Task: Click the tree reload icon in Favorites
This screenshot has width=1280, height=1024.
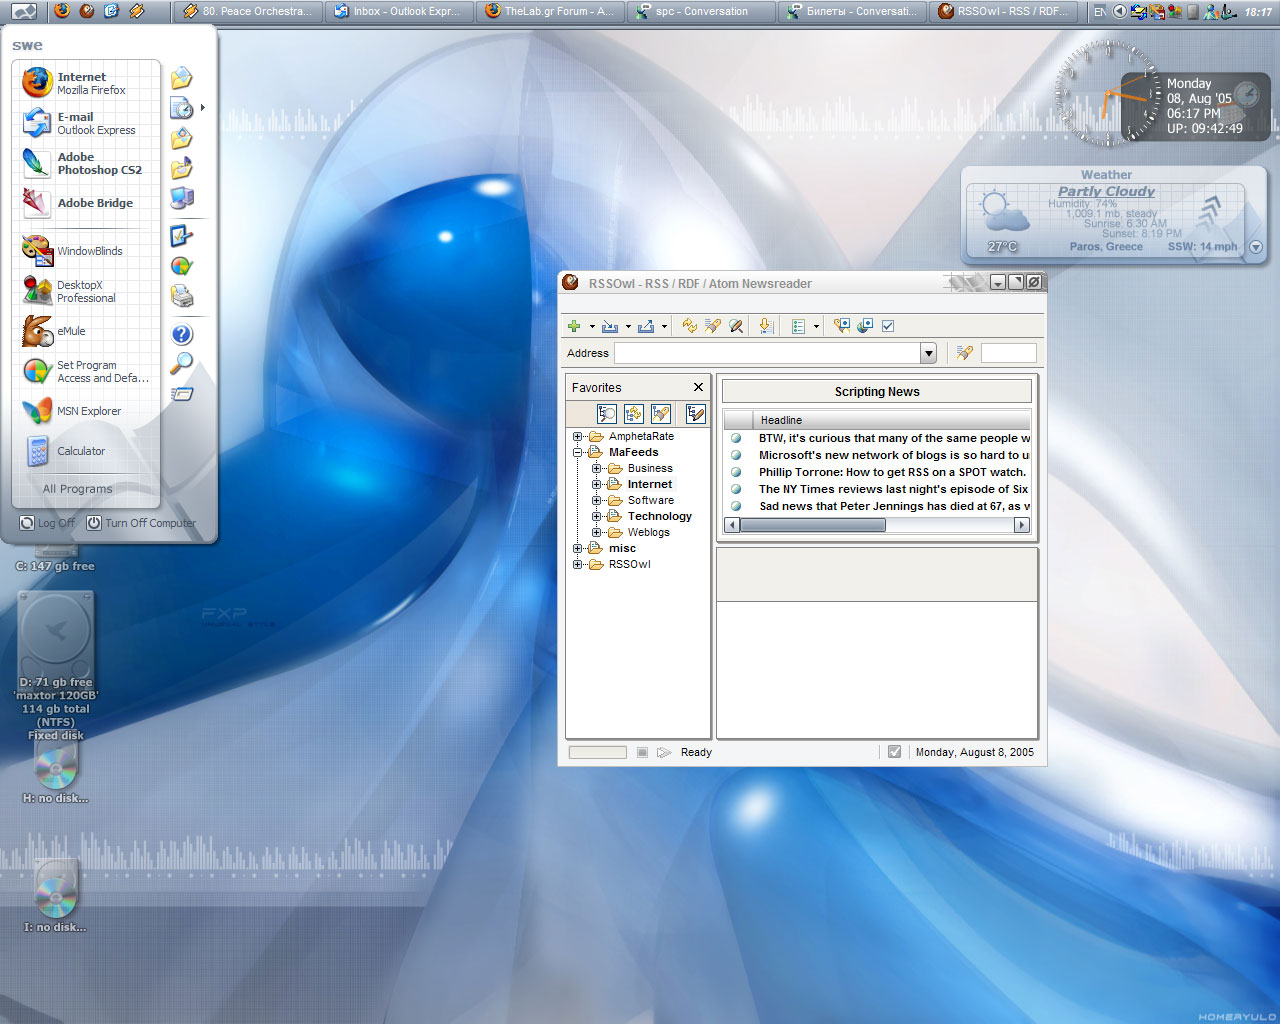Action: (634, 414)
